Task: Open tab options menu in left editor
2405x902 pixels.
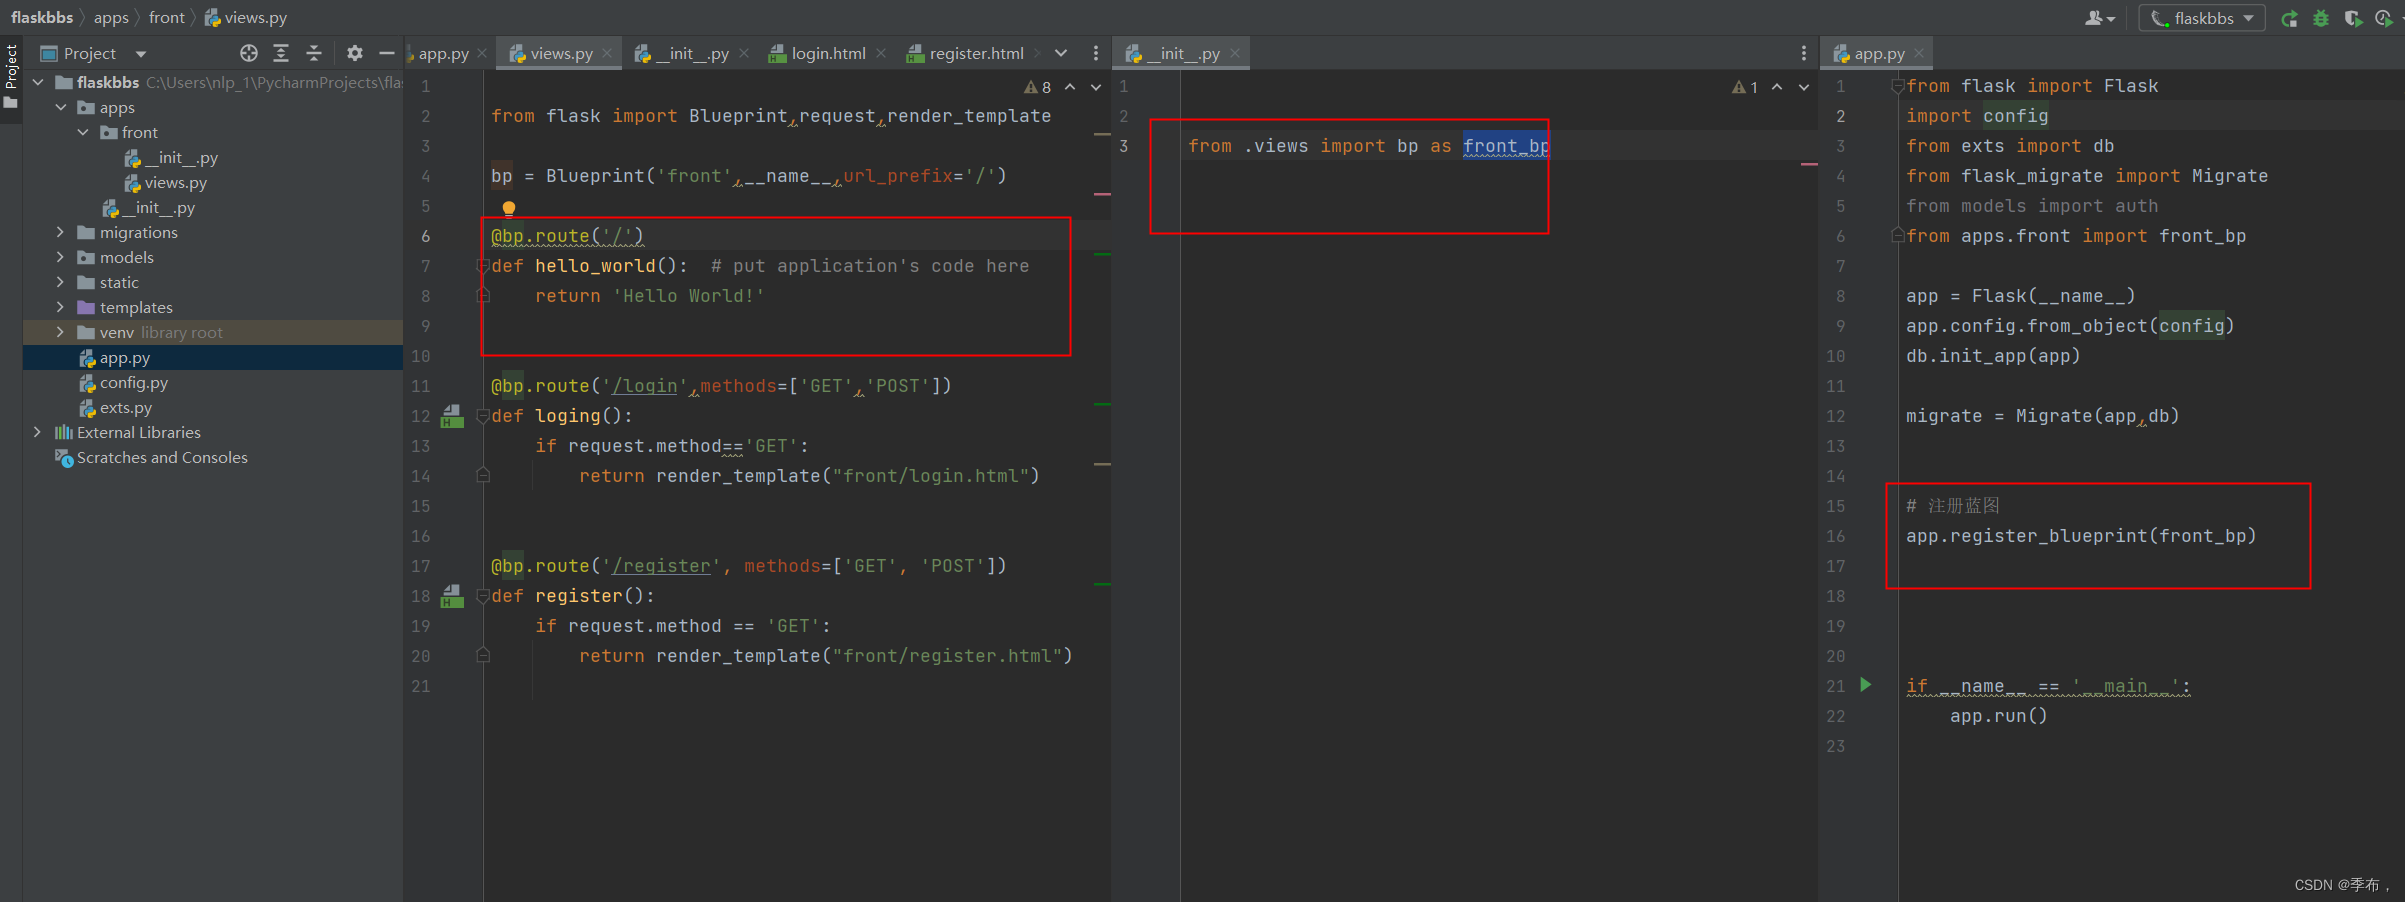Action: coord(1096,53)
